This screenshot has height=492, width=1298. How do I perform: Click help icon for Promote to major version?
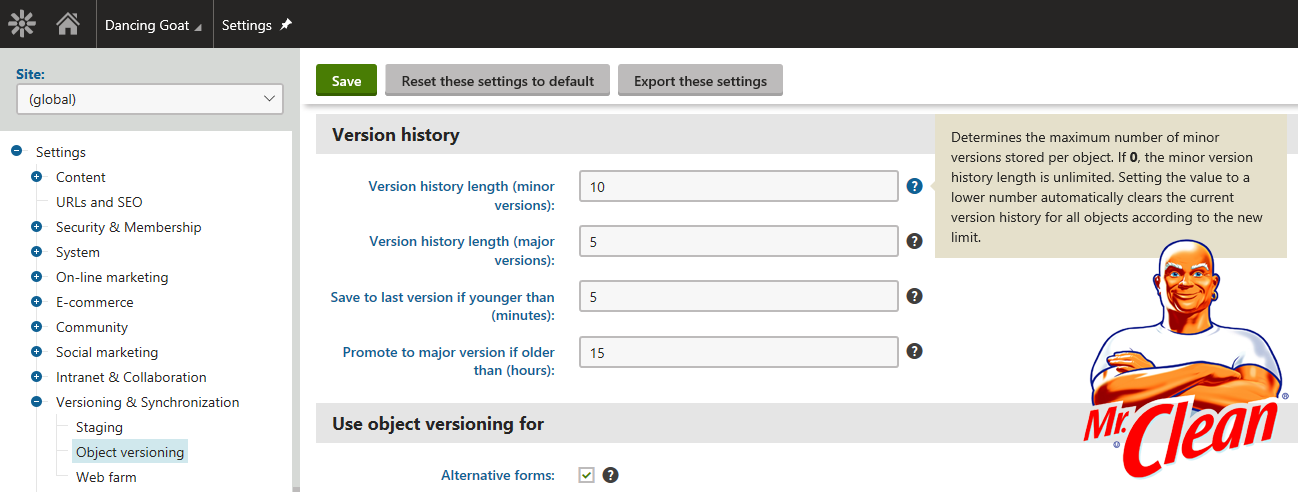914,351
